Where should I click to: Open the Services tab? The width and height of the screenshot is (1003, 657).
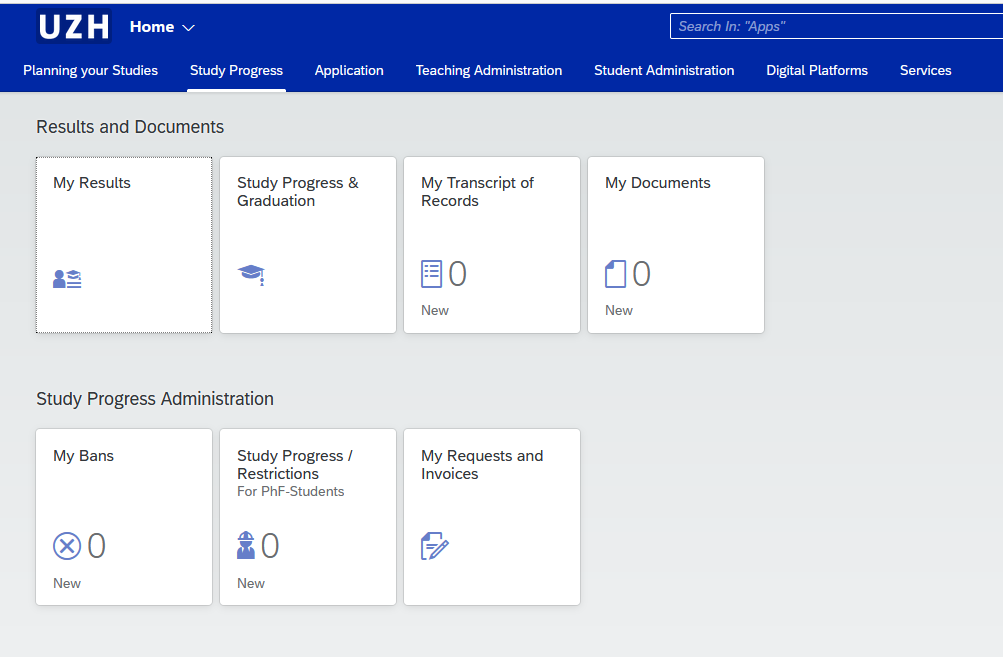tap(925, 70)
